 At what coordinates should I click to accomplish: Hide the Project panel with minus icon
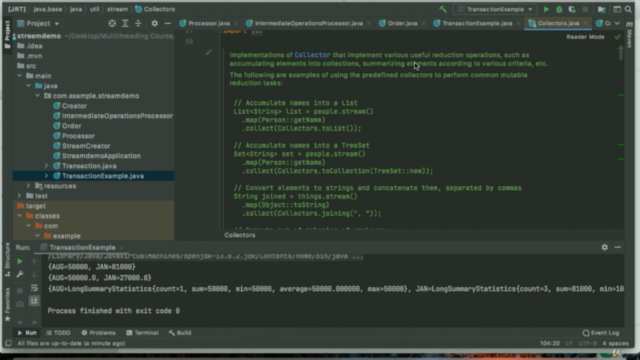point(167,23)
